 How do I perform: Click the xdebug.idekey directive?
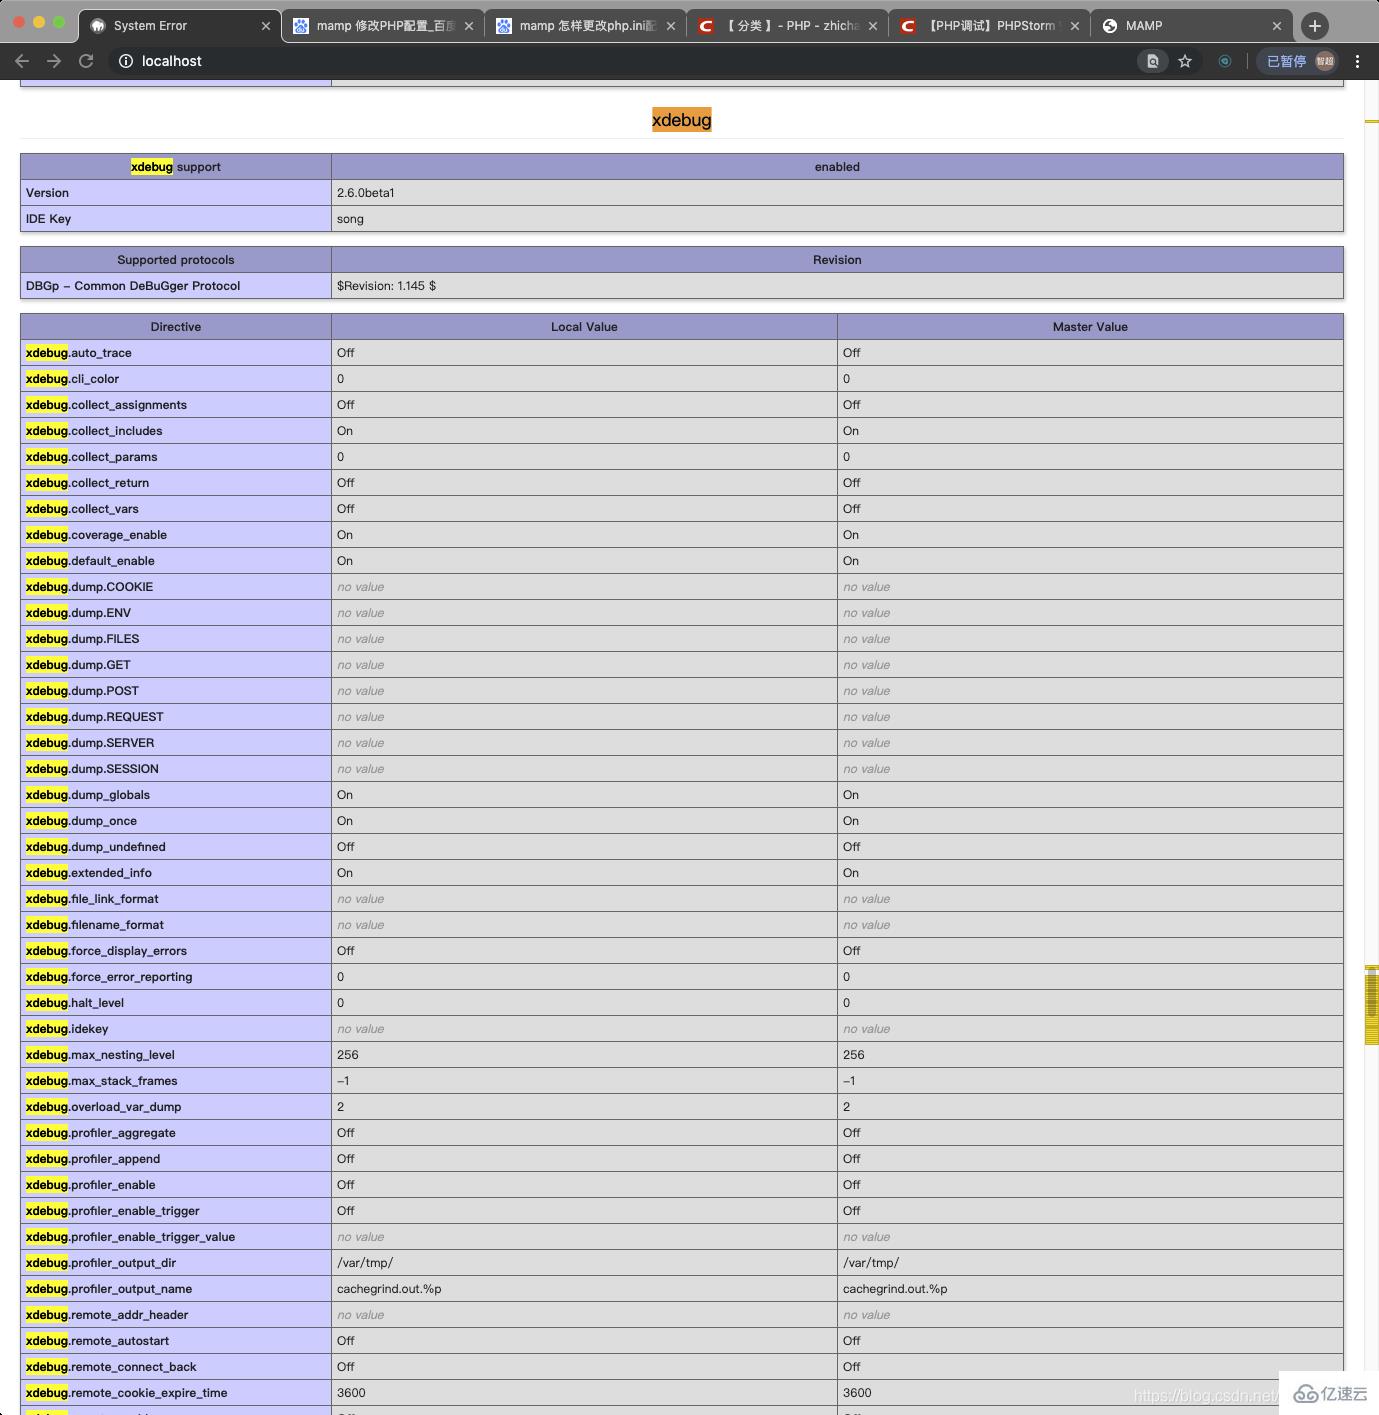67,1029
